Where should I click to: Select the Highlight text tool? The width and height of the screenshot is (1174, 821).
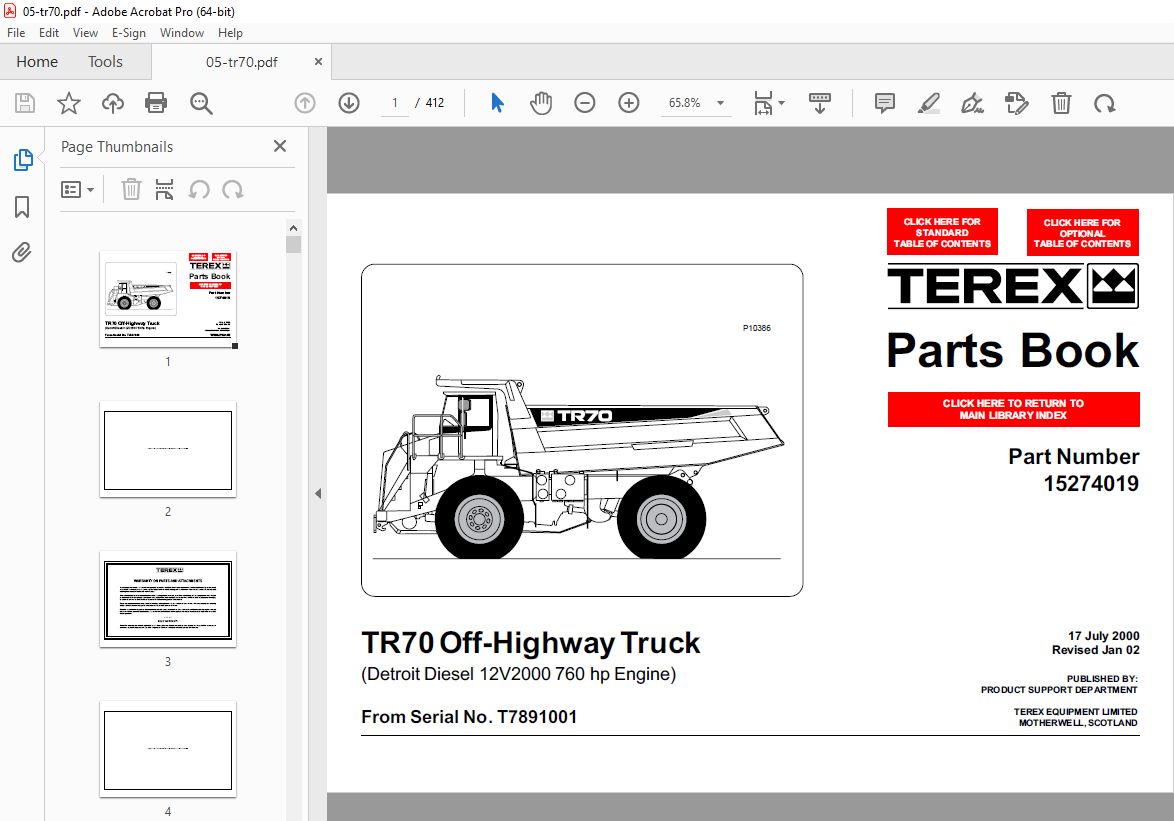tap(928, 103)
